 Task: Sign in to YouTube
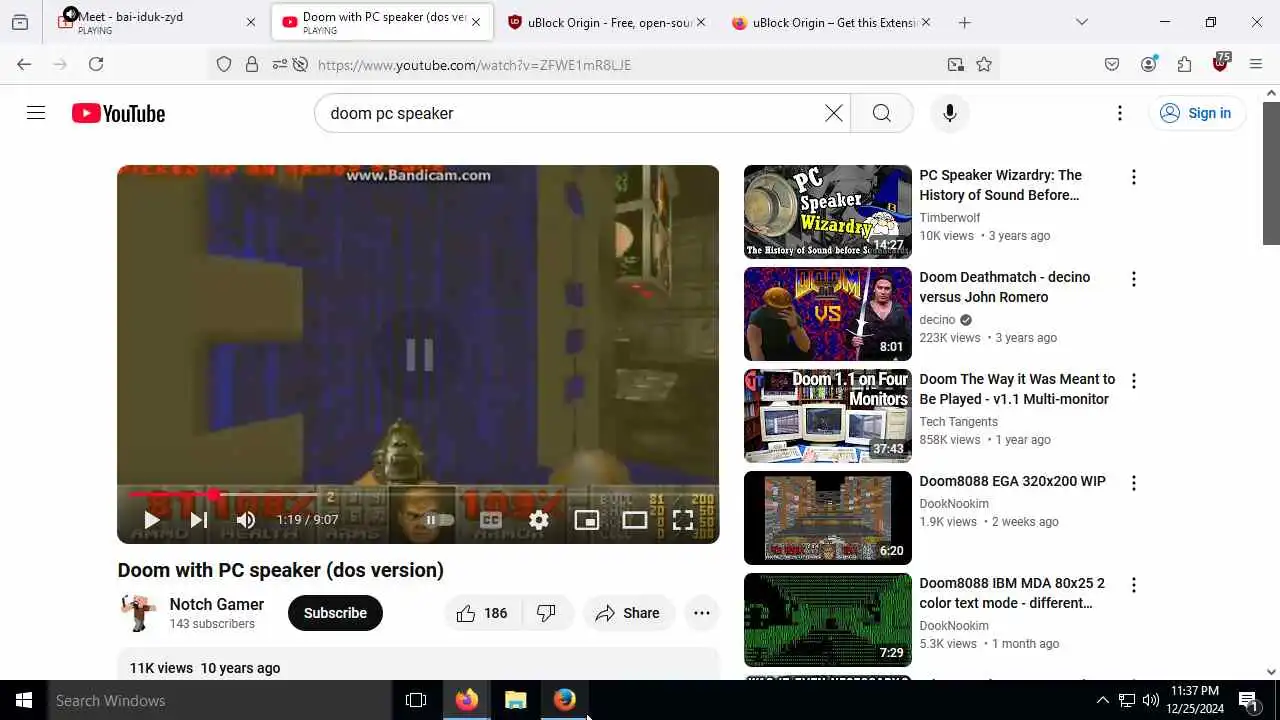pyautogui.click(x=1196, y=113)
